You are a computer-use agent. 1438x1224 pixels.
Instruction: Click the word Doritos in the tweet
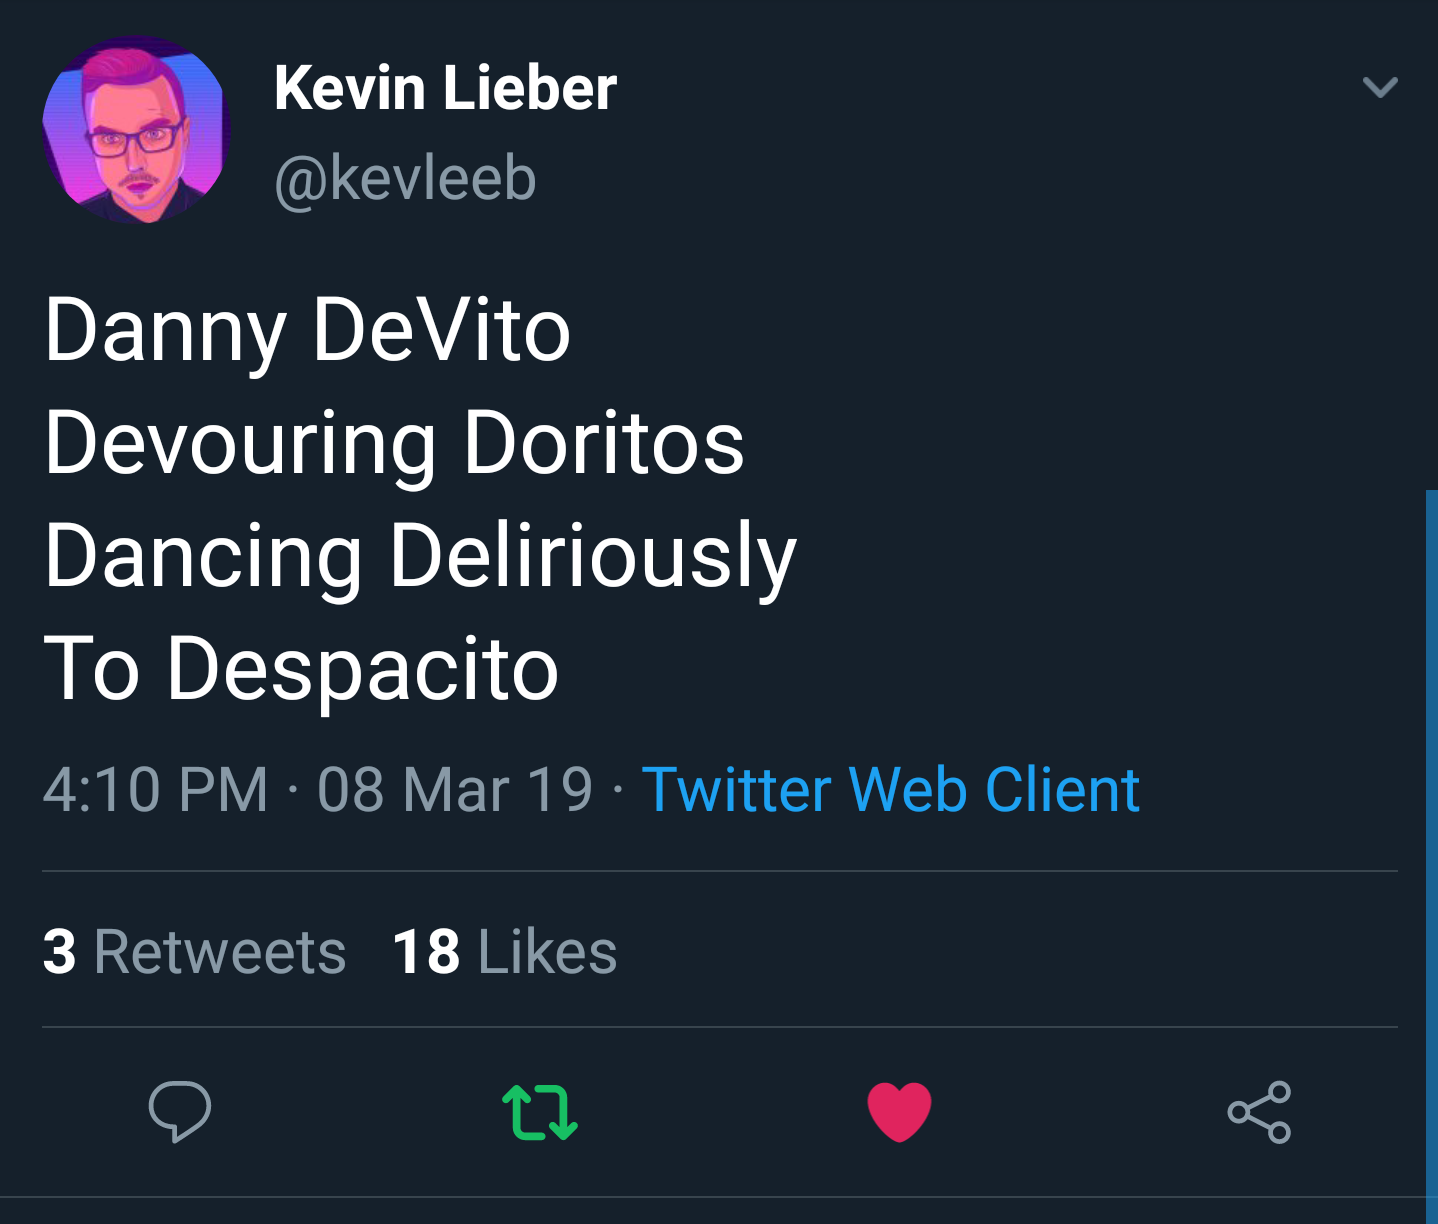click(604, 444)
